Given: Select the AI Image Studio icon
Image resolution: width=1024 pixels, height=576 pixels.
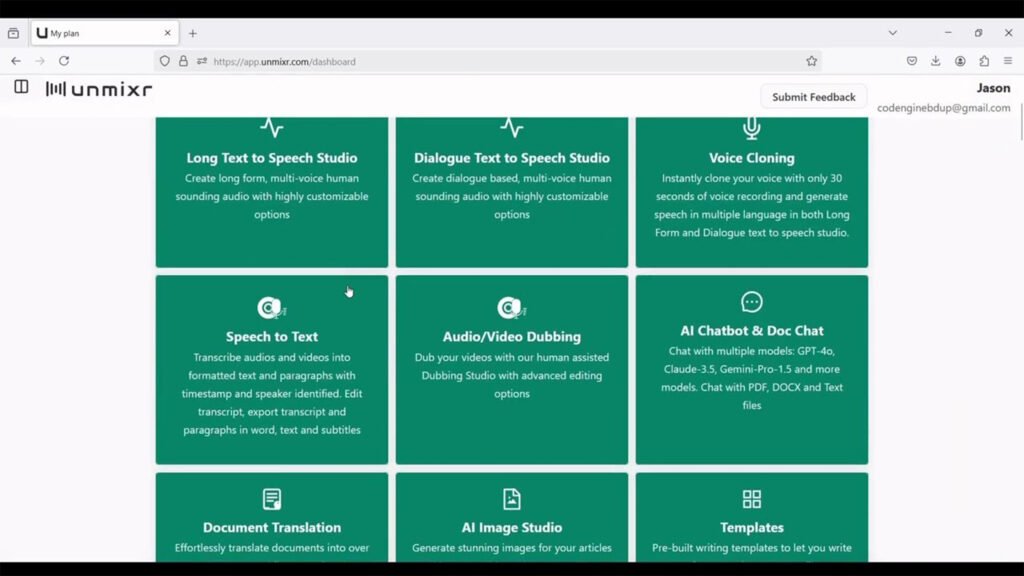Looking at the screenshot, I should point(511,499).
